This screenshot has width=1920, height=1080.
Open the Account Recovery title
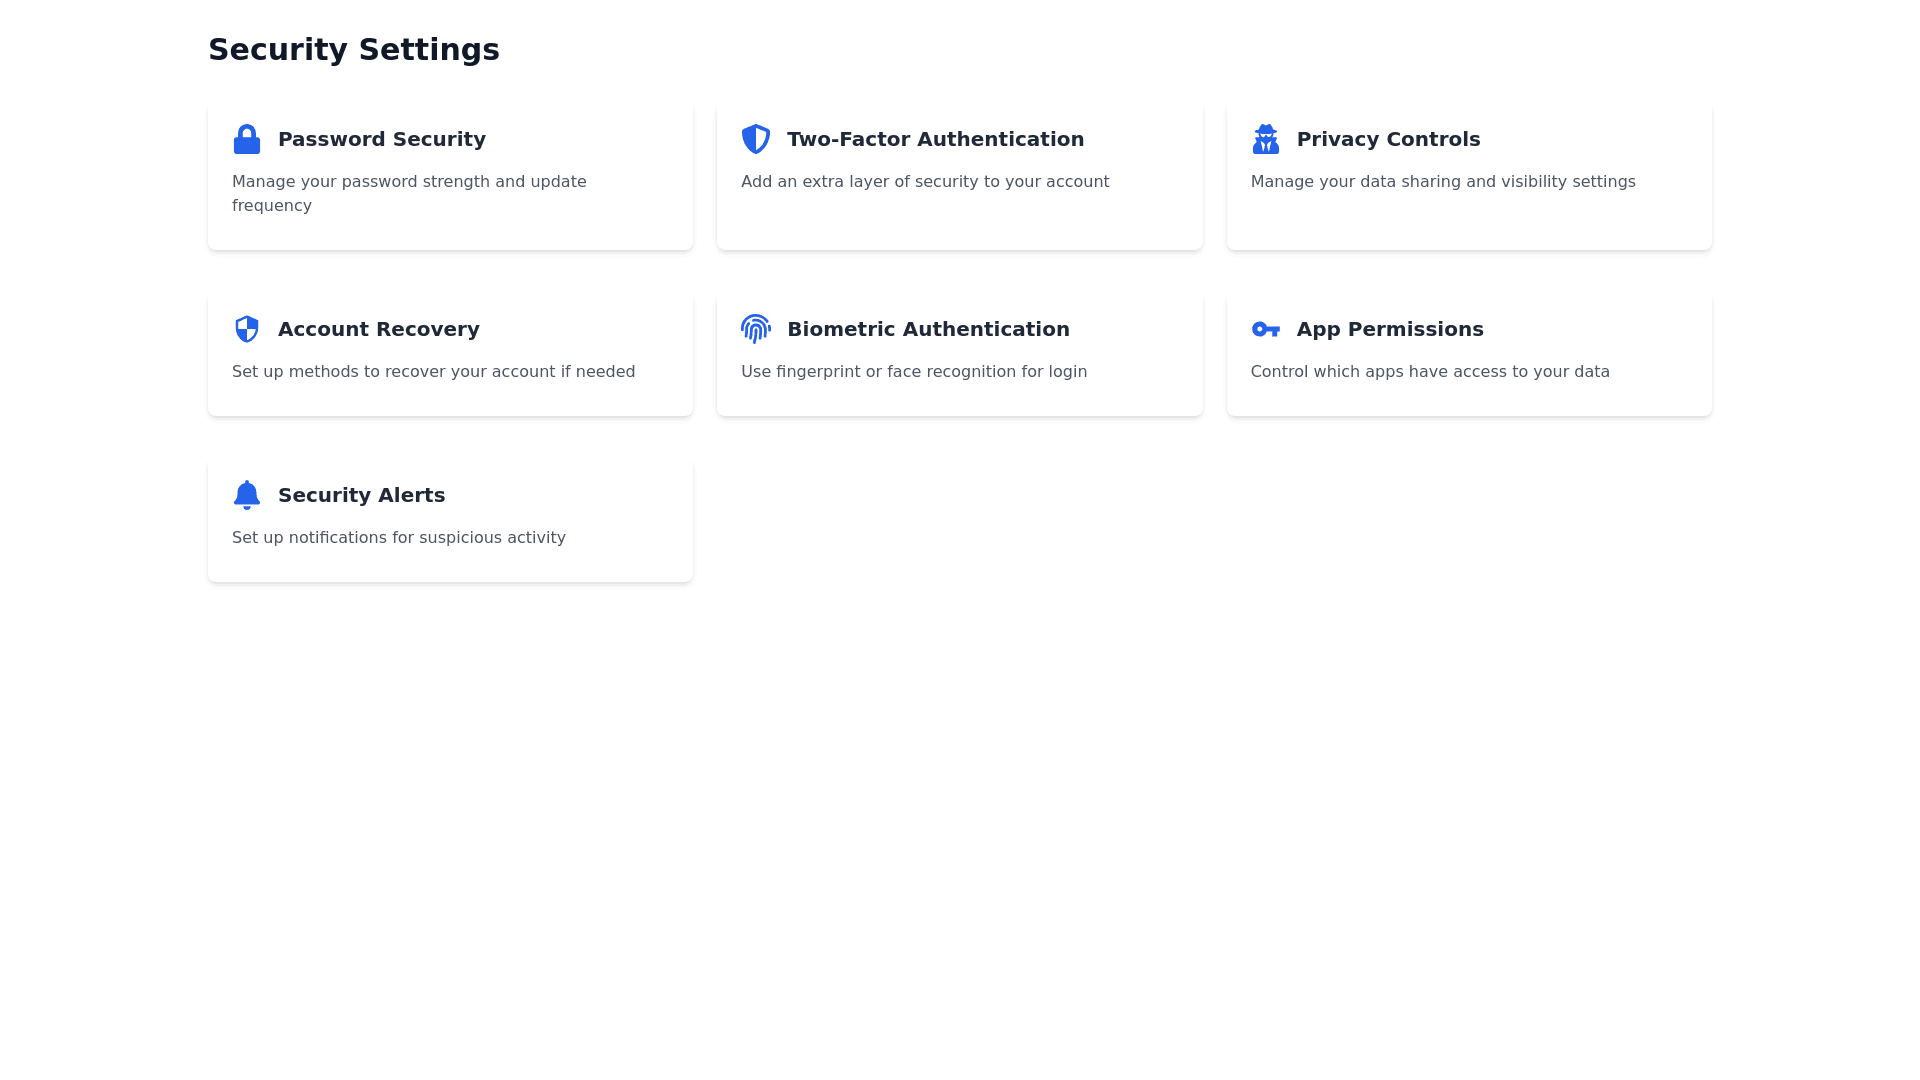[x=378, y=329]
